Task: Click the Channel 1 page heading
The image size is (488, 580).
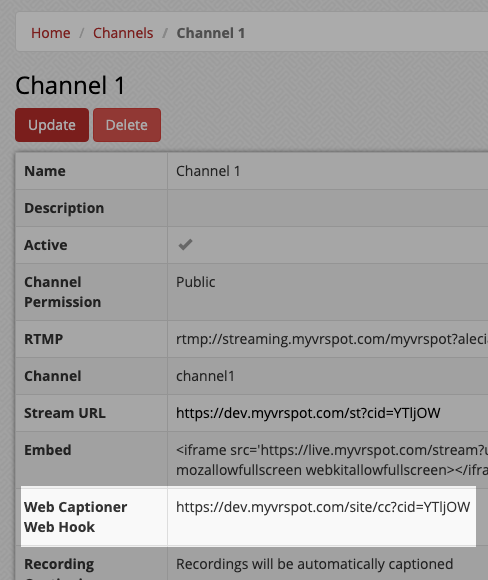Action: pos(70,85)
